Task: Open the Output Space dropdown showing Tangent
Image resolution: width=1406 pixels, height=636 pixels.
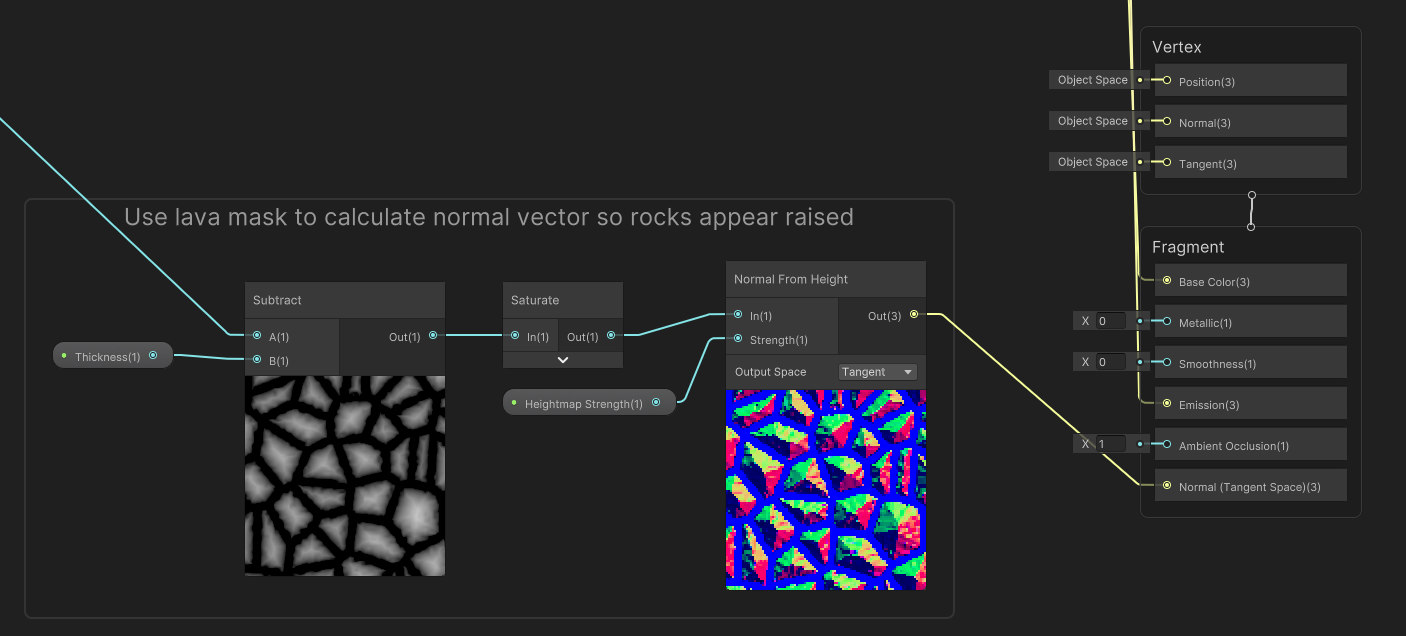Action: [x=878, y=371]
